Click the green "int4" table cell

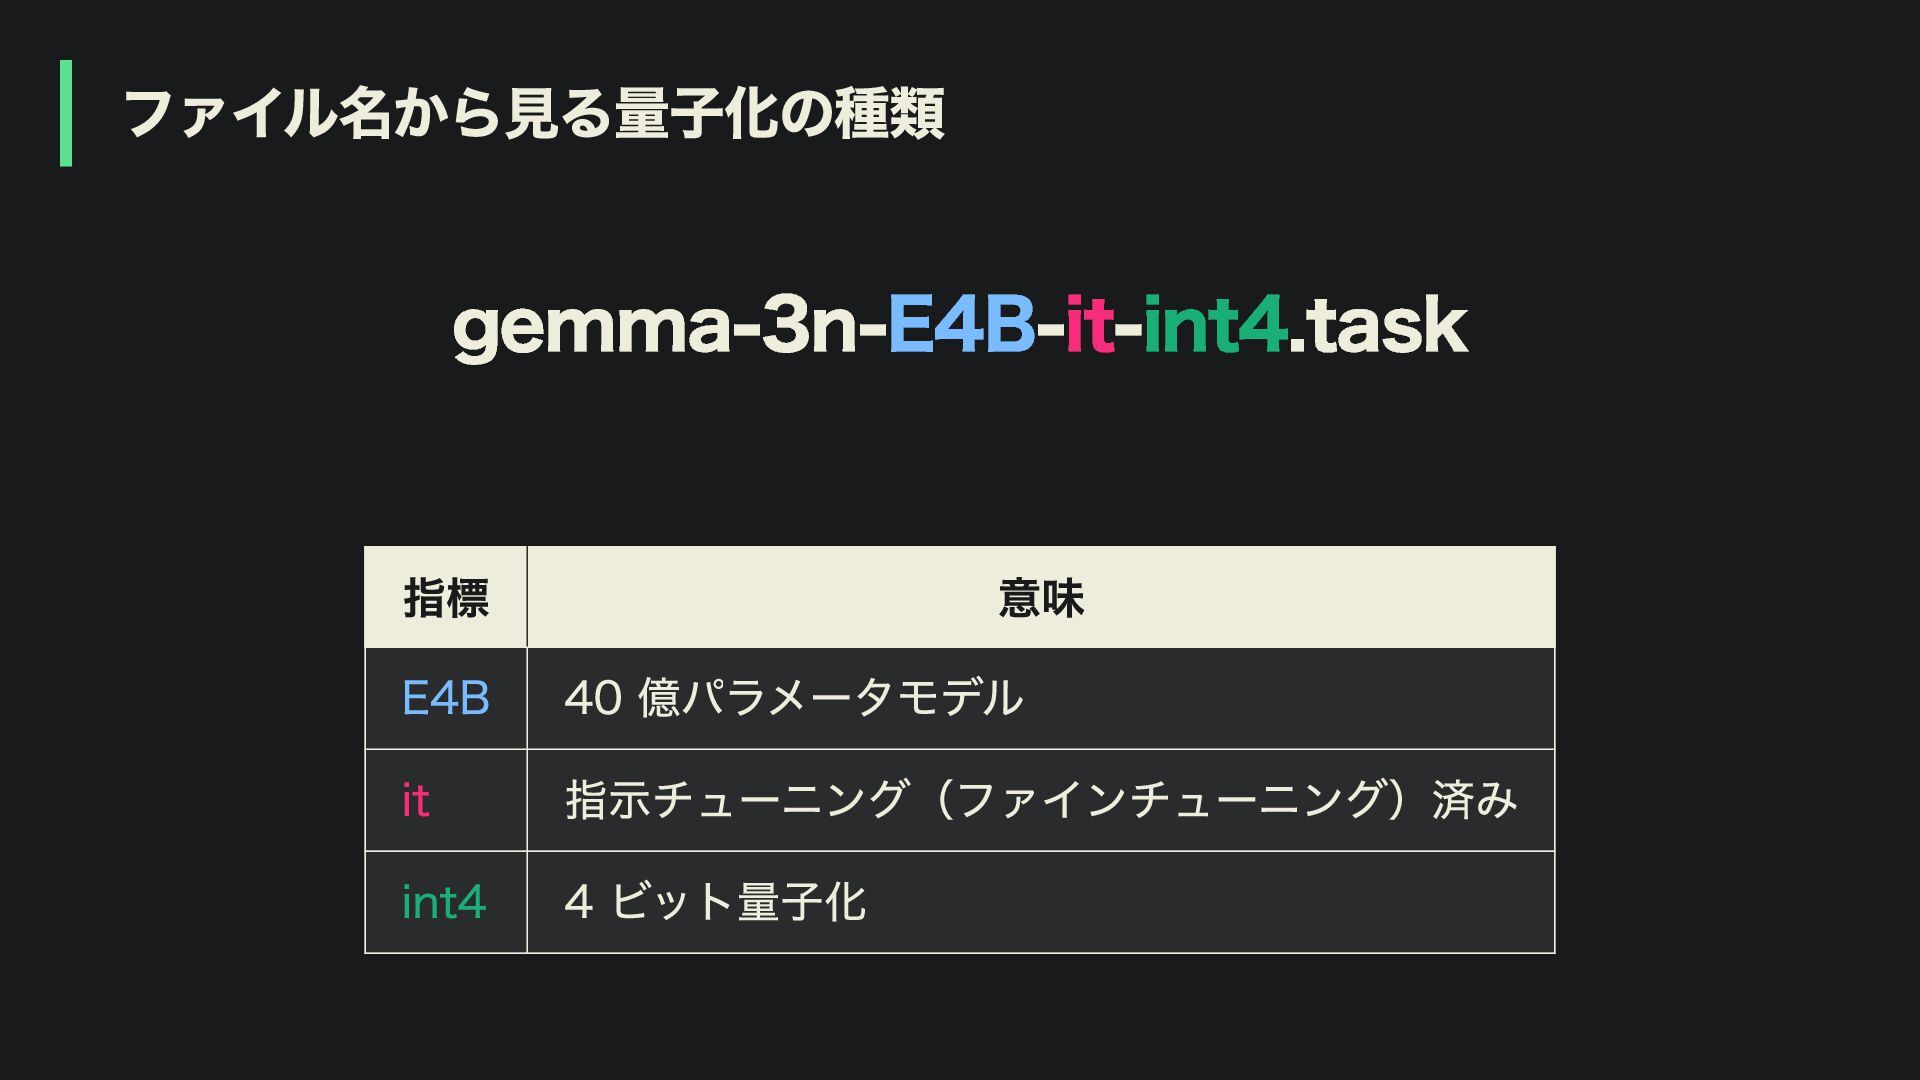(x=444, y=903)
